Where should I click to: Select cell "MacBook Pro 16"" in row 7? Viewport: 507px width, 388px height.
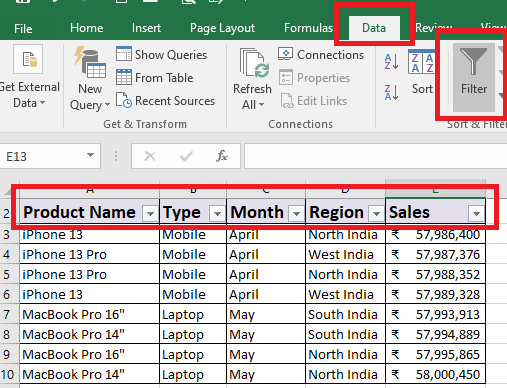click(89, 314)
